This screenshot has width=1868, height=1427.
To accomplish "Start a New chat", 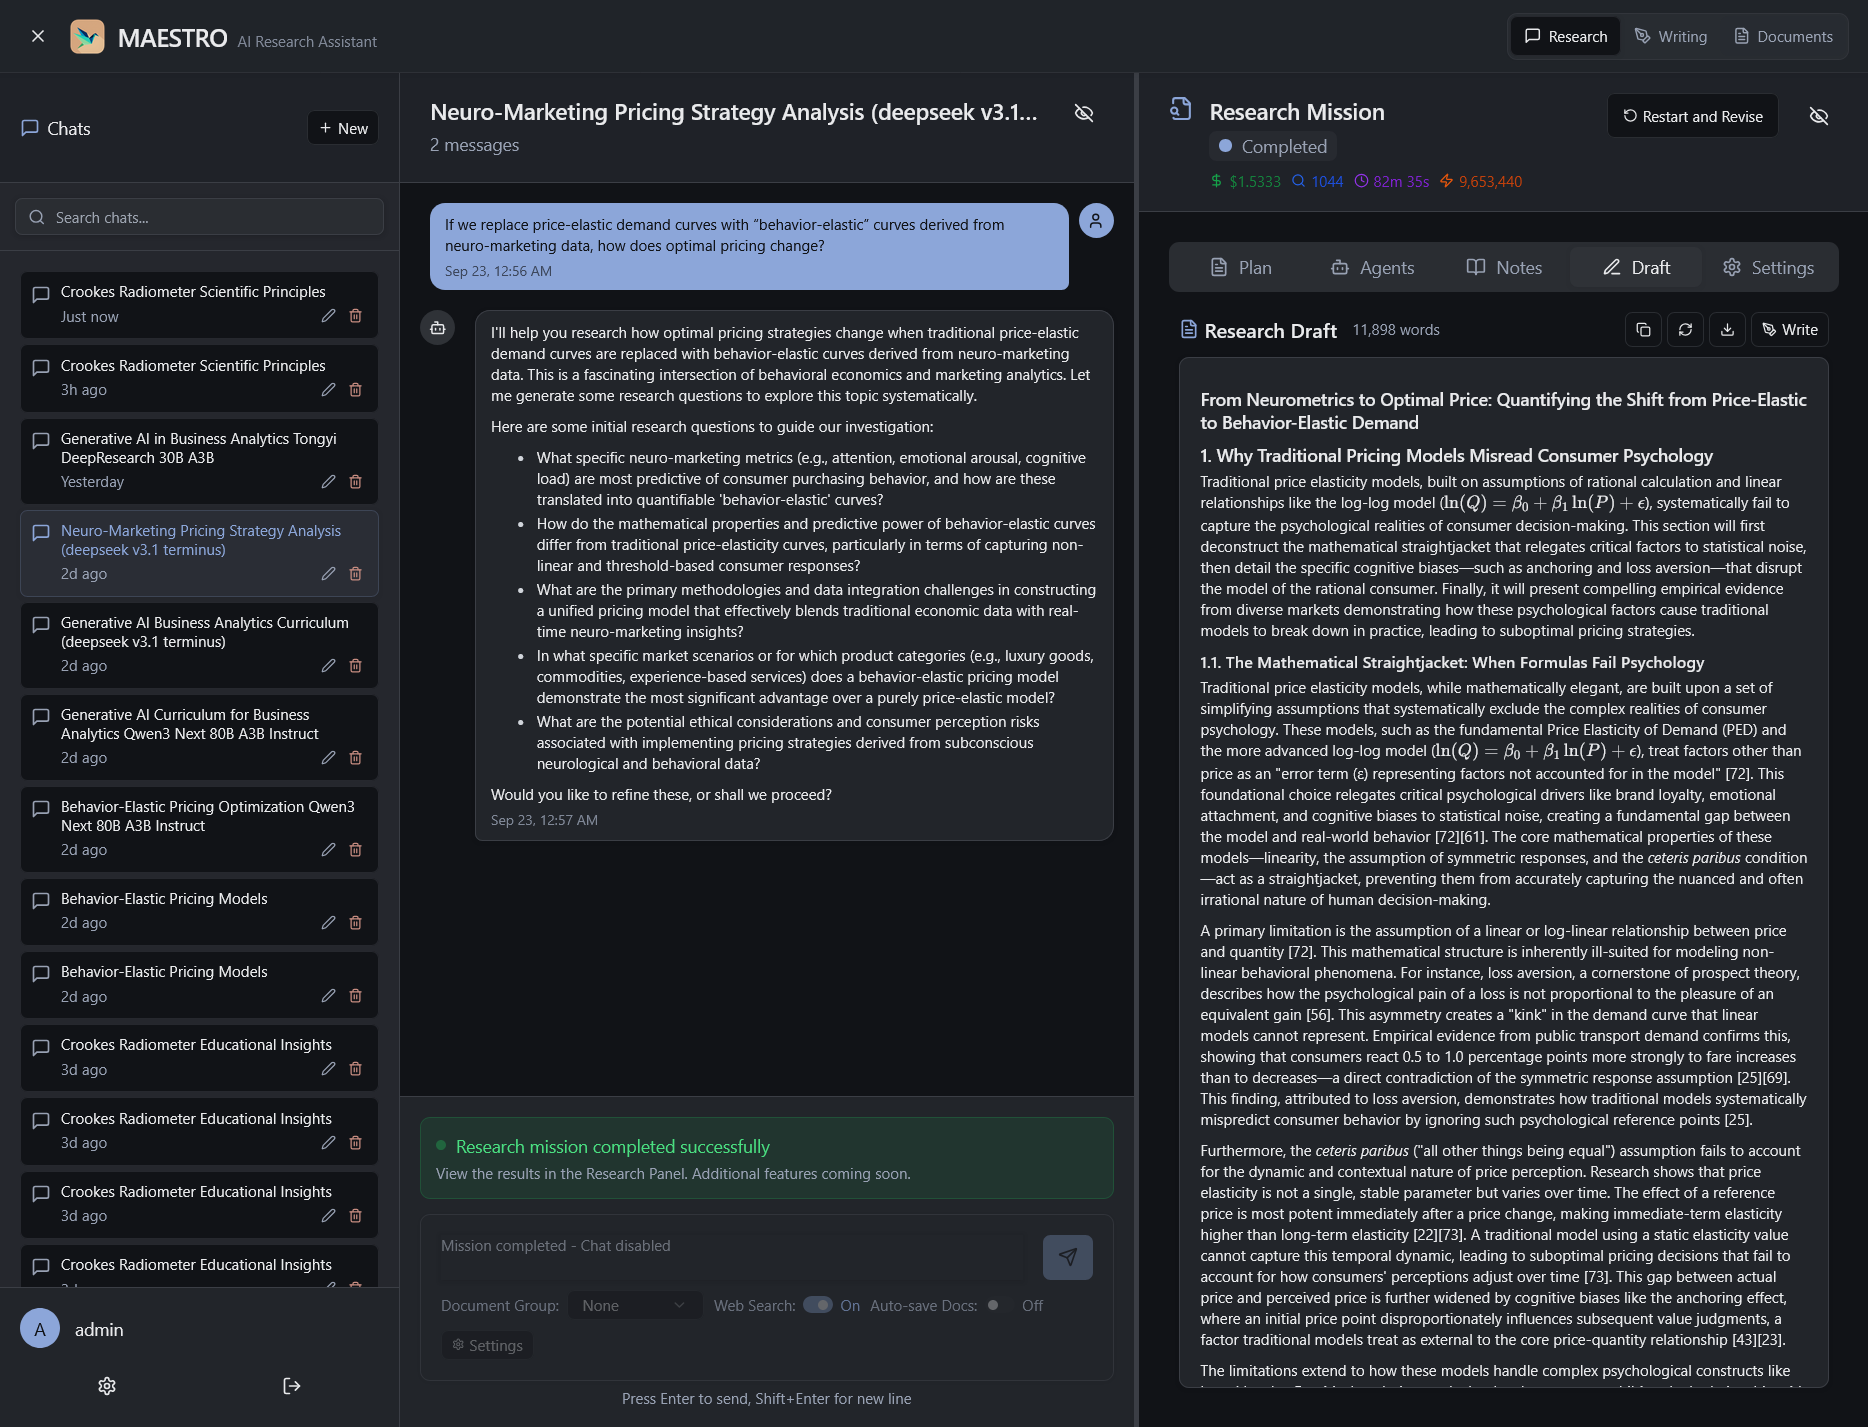I will [343, 128].
